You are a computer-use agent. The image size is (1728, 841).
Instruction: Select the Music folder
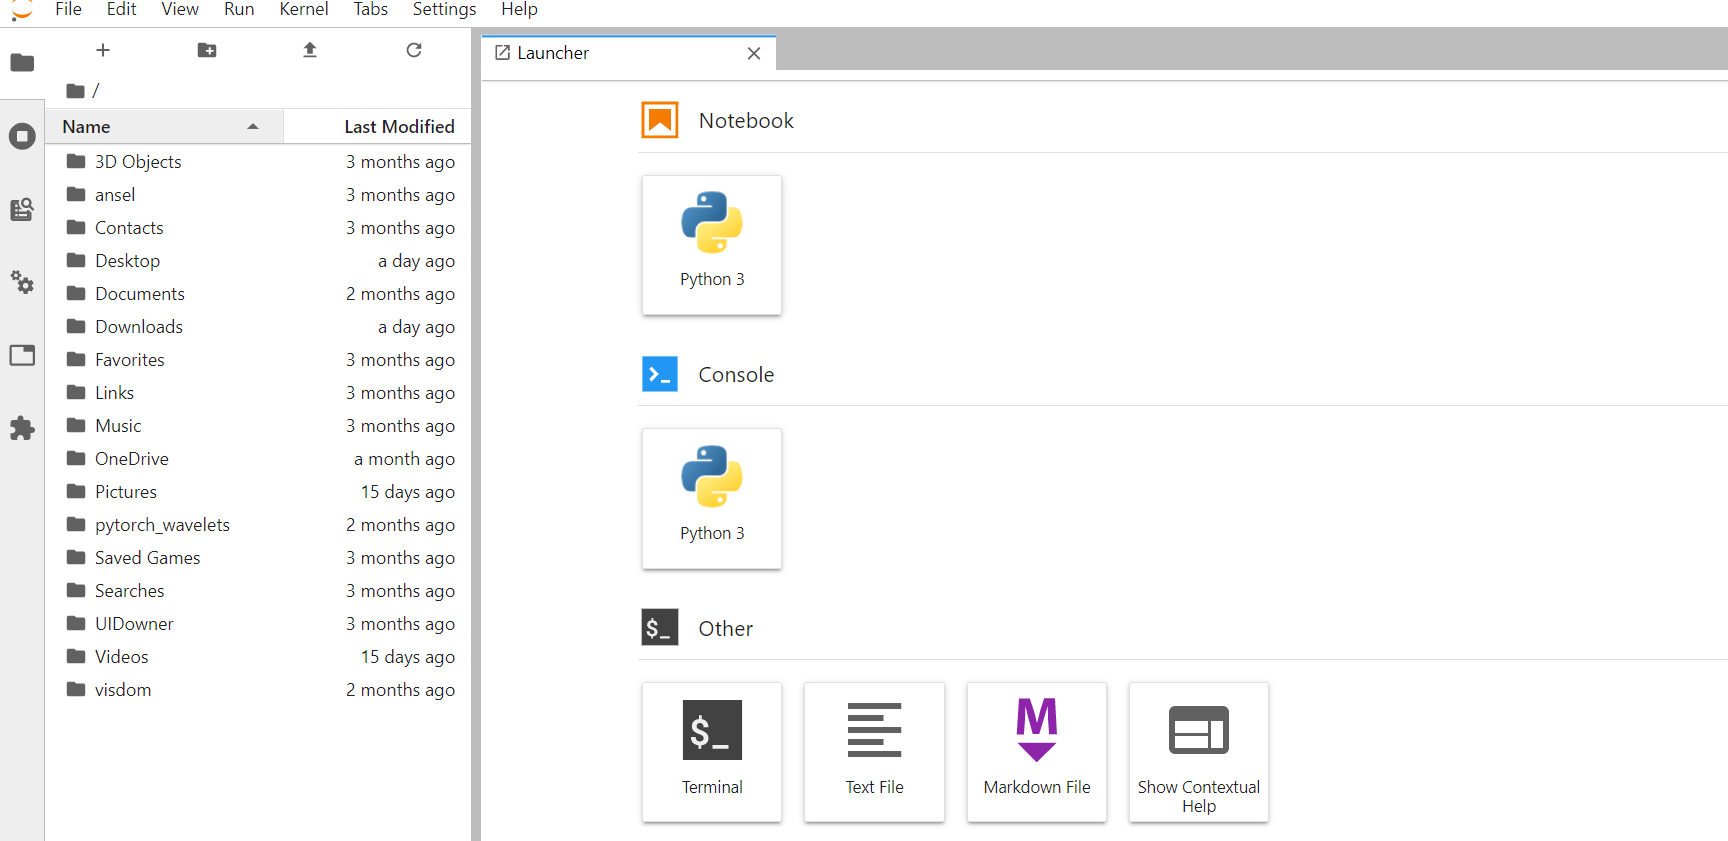tap(258, 426)
